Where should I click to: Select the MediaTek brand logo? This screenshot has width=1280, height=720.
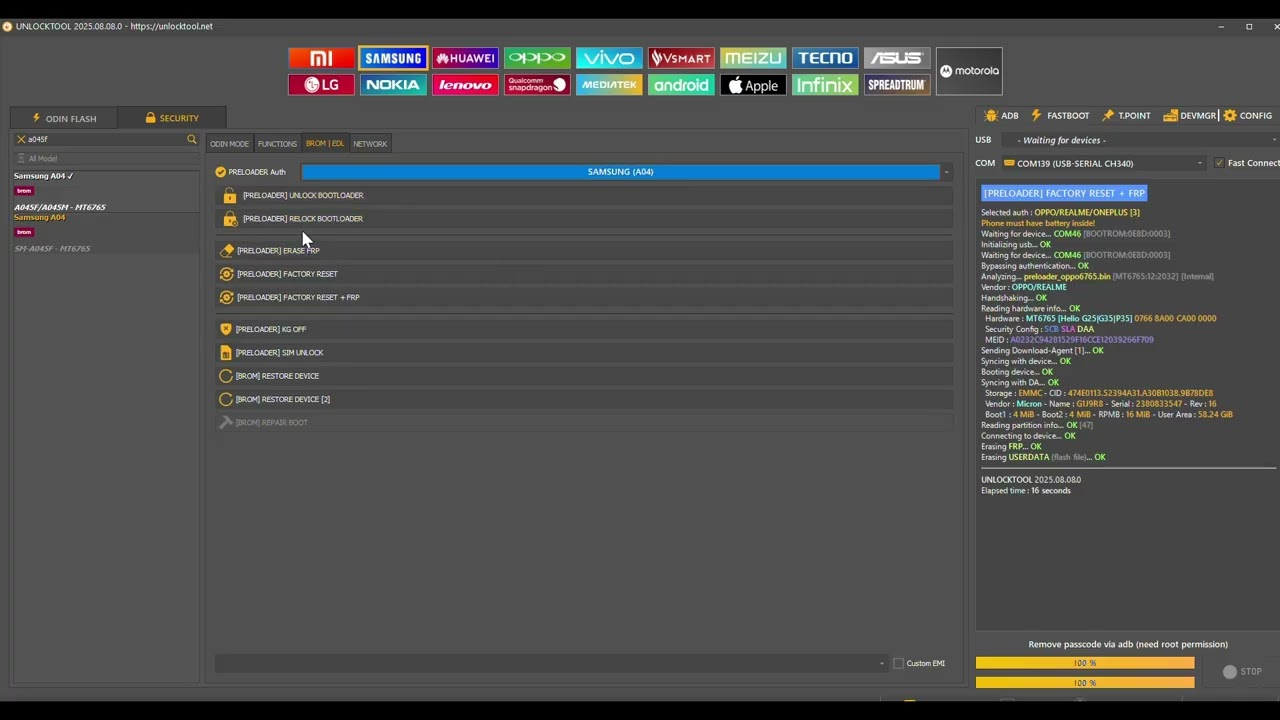click(609, 85)
